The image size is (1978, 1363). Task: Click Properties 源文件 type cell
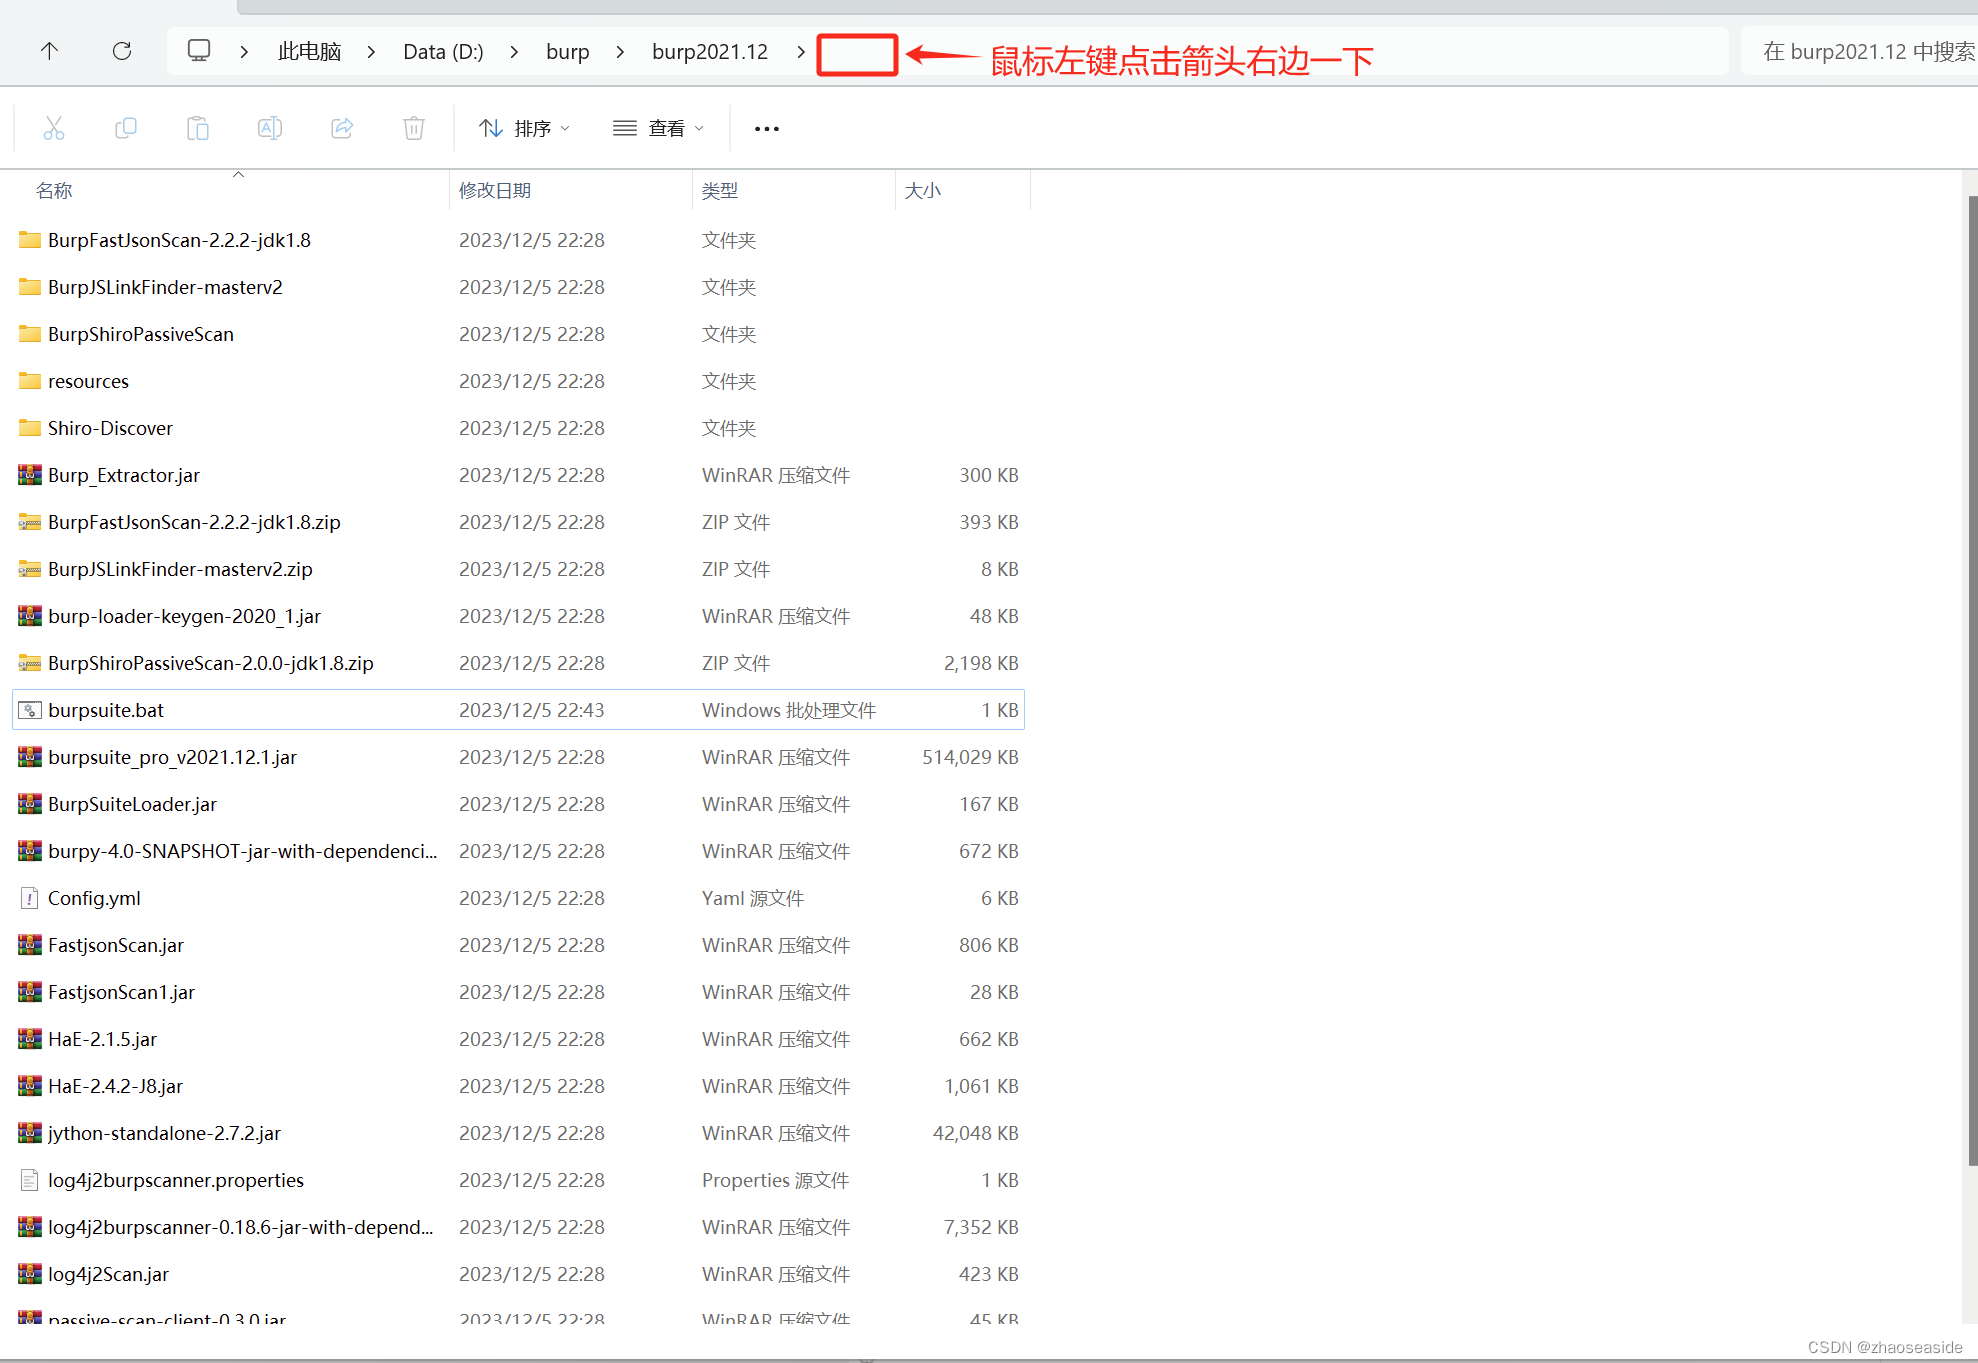point(776,1180)
